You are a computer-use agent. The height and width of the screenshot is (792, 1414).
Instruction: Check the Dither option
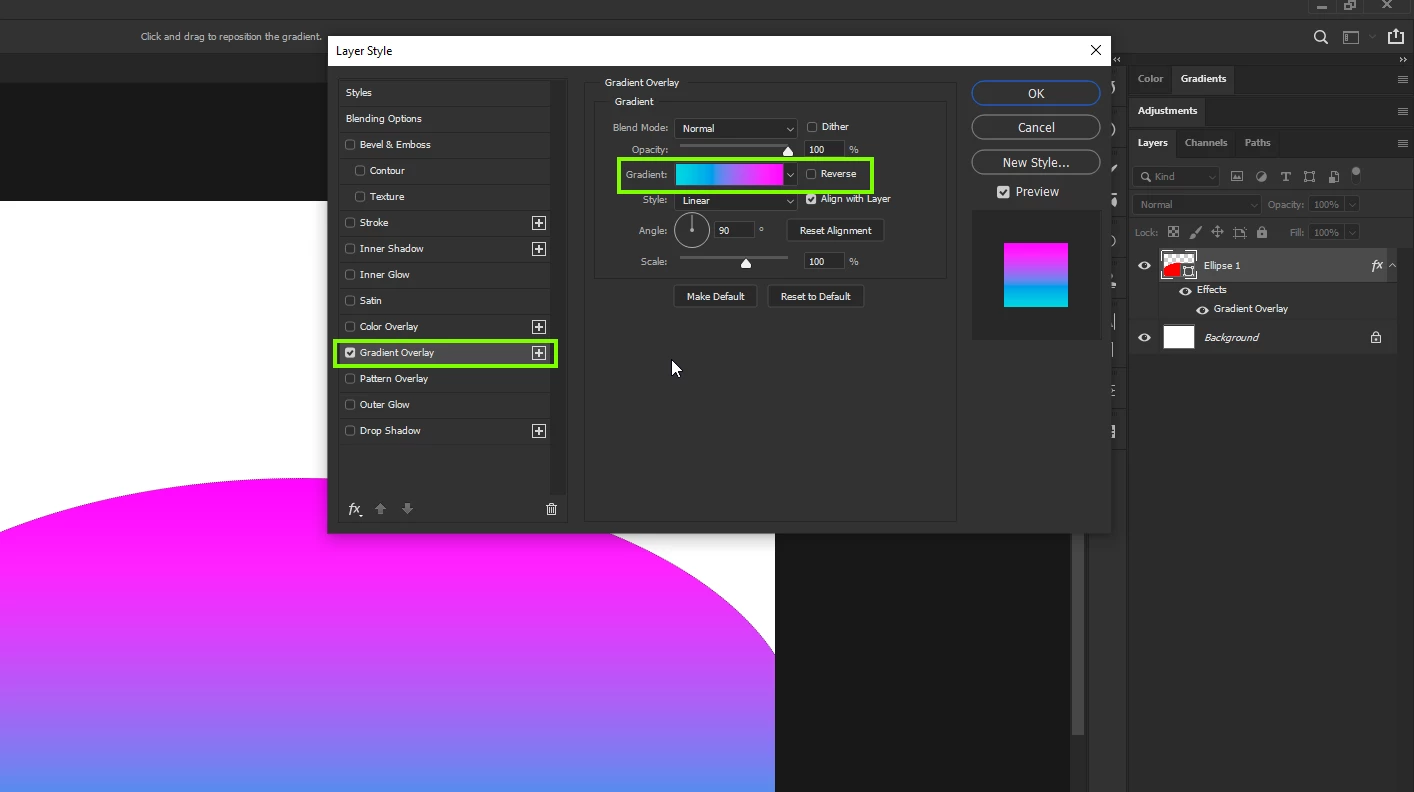click(x=812, y=127)
